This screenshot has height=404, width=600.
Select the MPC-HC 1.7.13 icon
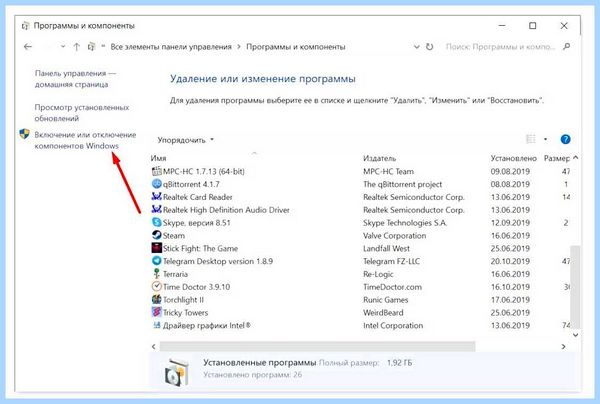157,171
